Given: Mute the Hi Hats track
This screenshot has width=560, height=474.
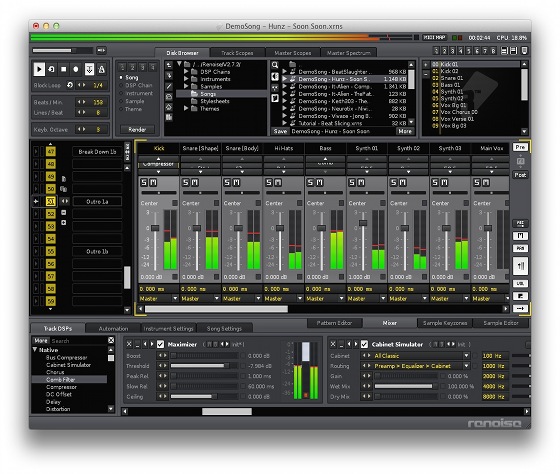Looking at the screenshot, I should [278, 183].
